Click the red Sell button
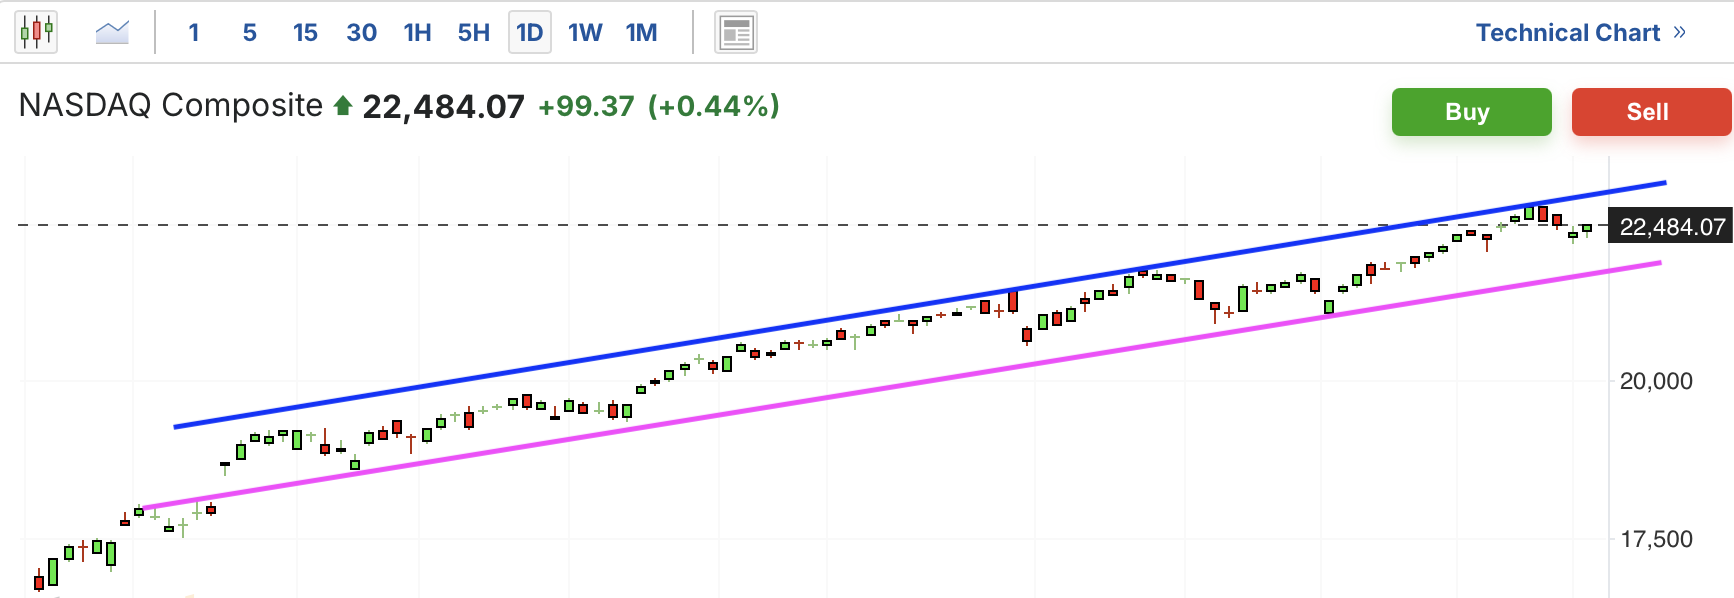The height and width of the screenshot is (598, 1734). (1651, 112)
